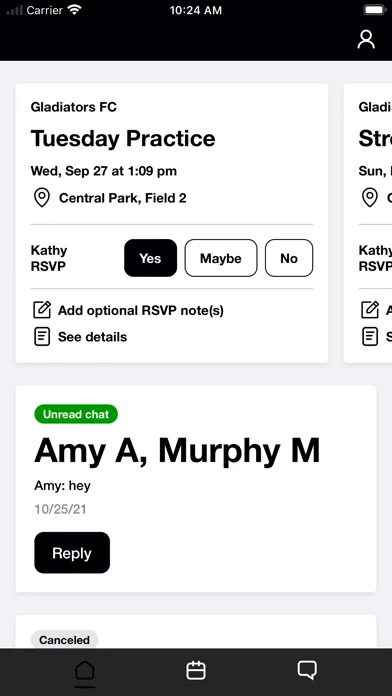Tap the Kathy RSVP label
This screenshot has width=392, height=696.
[x=49, y=258]
